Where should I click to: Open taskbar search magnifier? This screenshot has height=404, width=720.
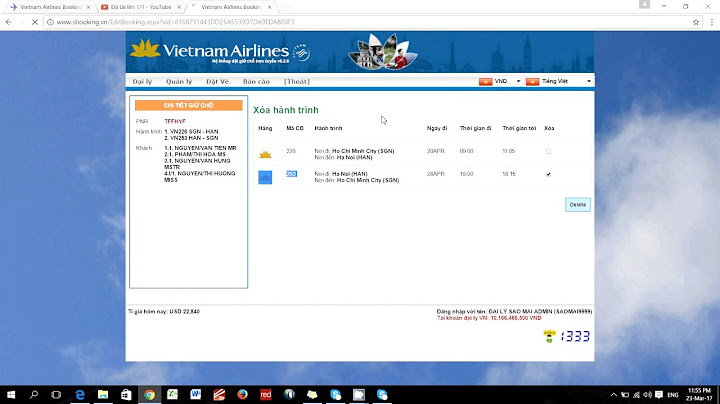pos(34,394)
